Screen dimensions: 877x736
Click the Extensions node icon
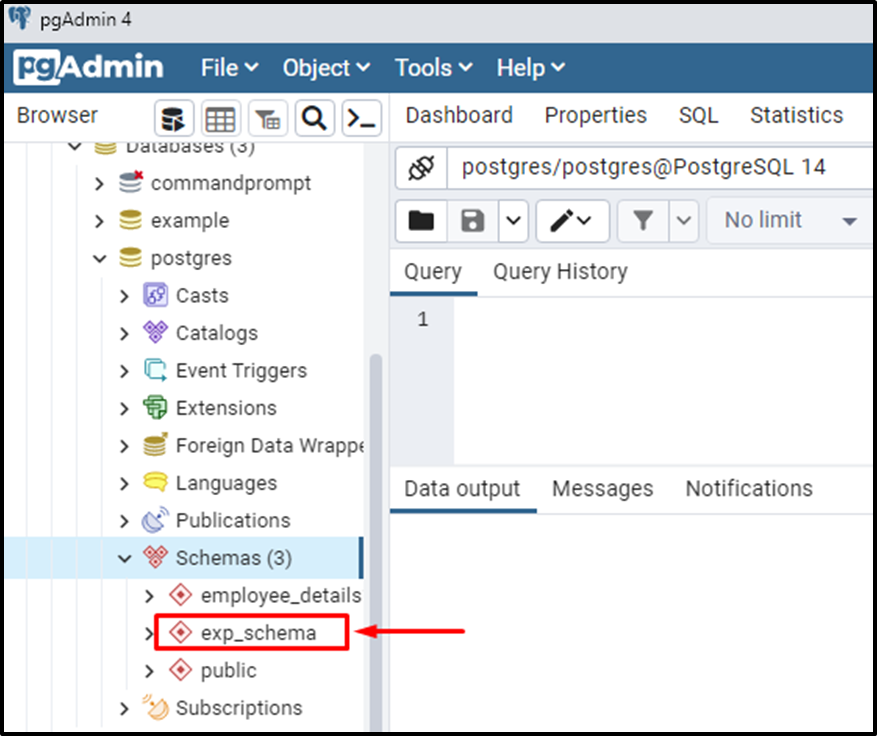(x=155, y=407)
